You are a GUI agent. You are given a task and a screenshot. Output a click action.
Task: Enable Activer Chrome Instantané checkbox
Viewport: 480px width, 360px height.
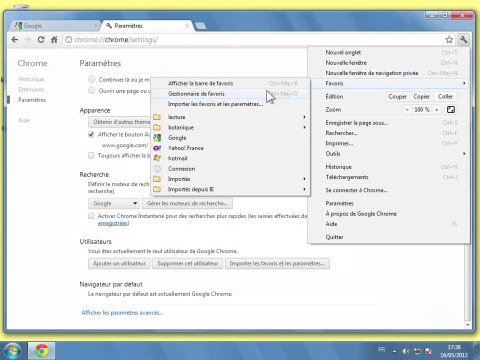pyautogui.click(x=91, y=216)
